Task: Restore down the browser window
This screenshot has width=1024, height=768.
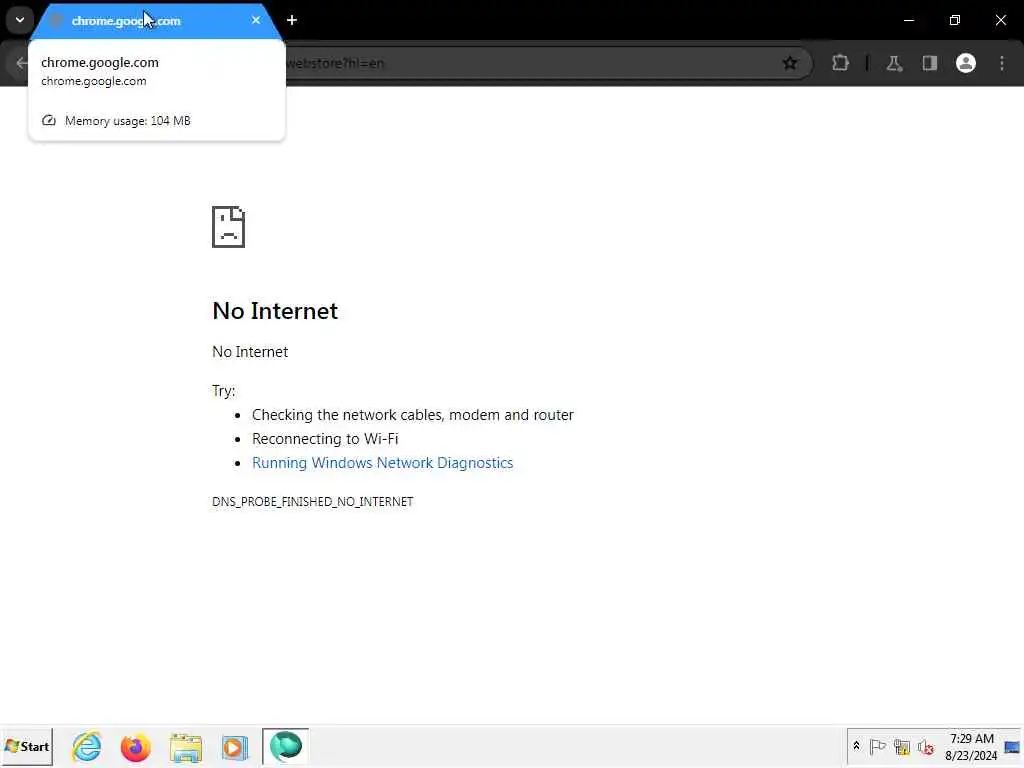Action: pyautogui.click(x=955, y=20)
